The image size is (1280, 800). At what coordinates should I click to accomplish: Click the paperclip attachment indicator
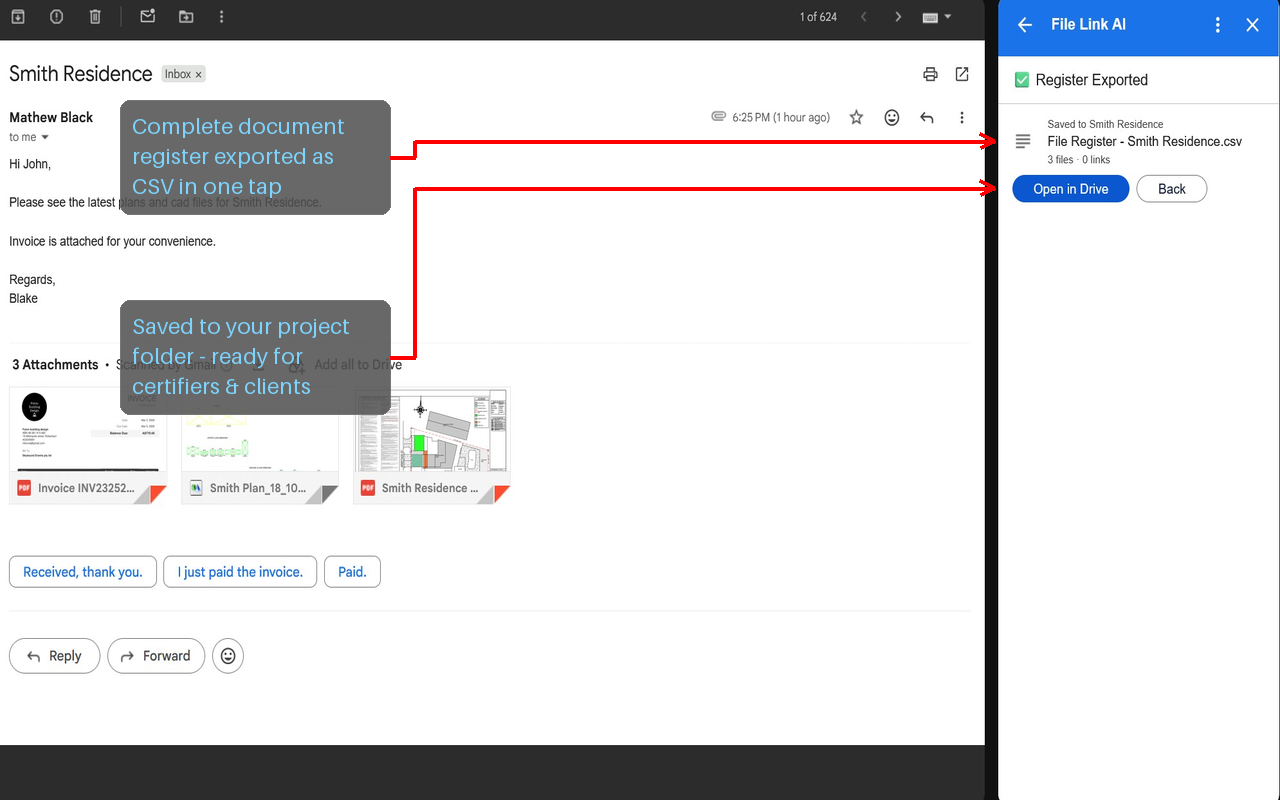(718, 117)
